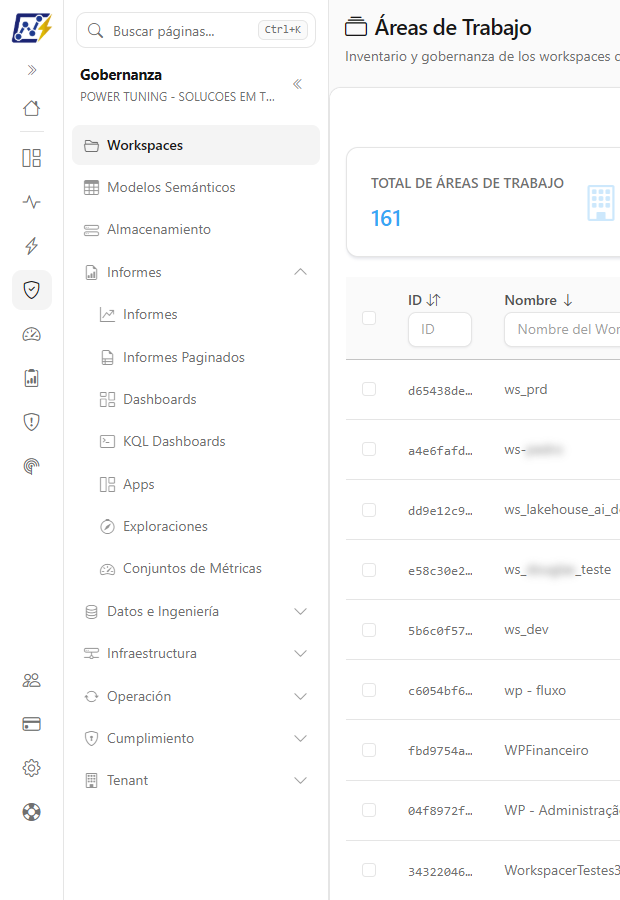This screenshot has height=900, width=620.
Task: Check the row checkbox for ws_prd
Action: (x=369, y=389)
